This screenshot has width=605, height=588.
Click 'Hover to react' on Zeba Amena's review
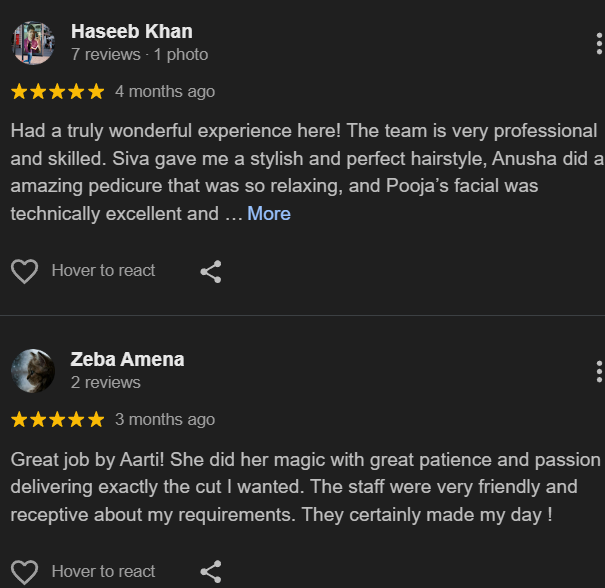[103, 571]
